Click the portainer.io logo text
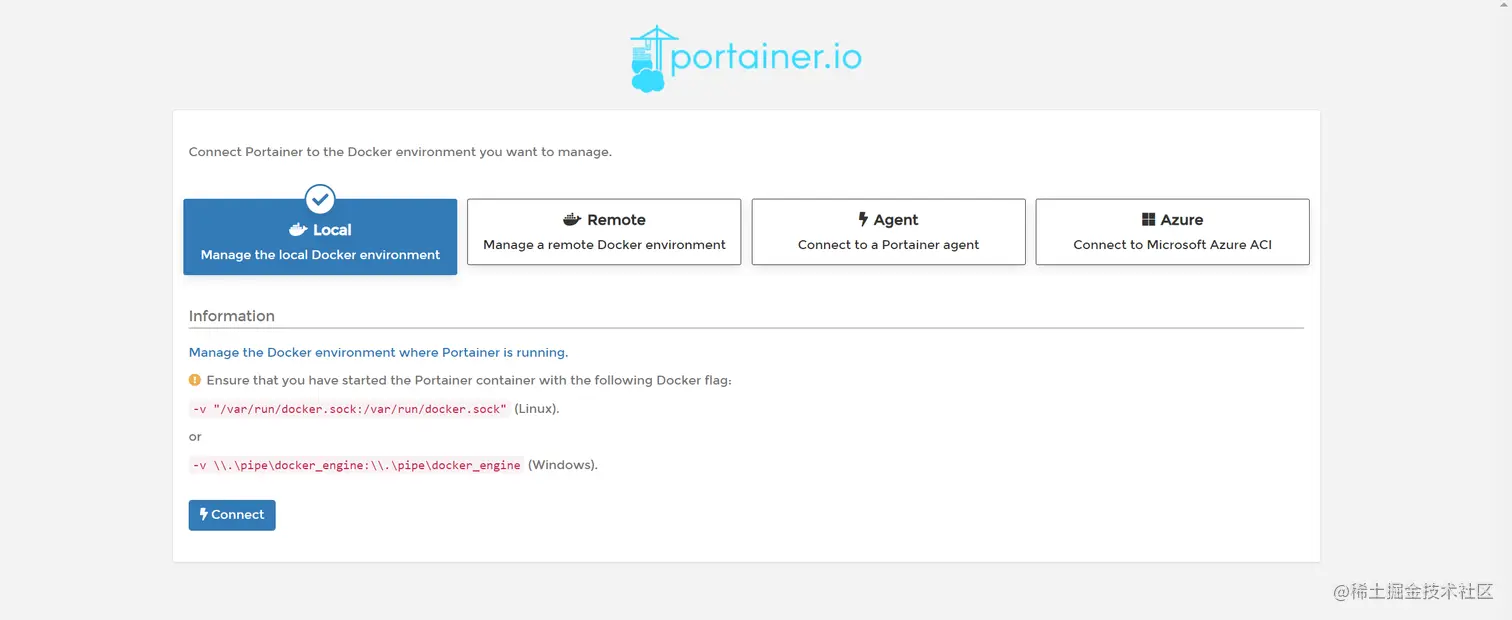 pyautogui.click(x=766, y=57)
